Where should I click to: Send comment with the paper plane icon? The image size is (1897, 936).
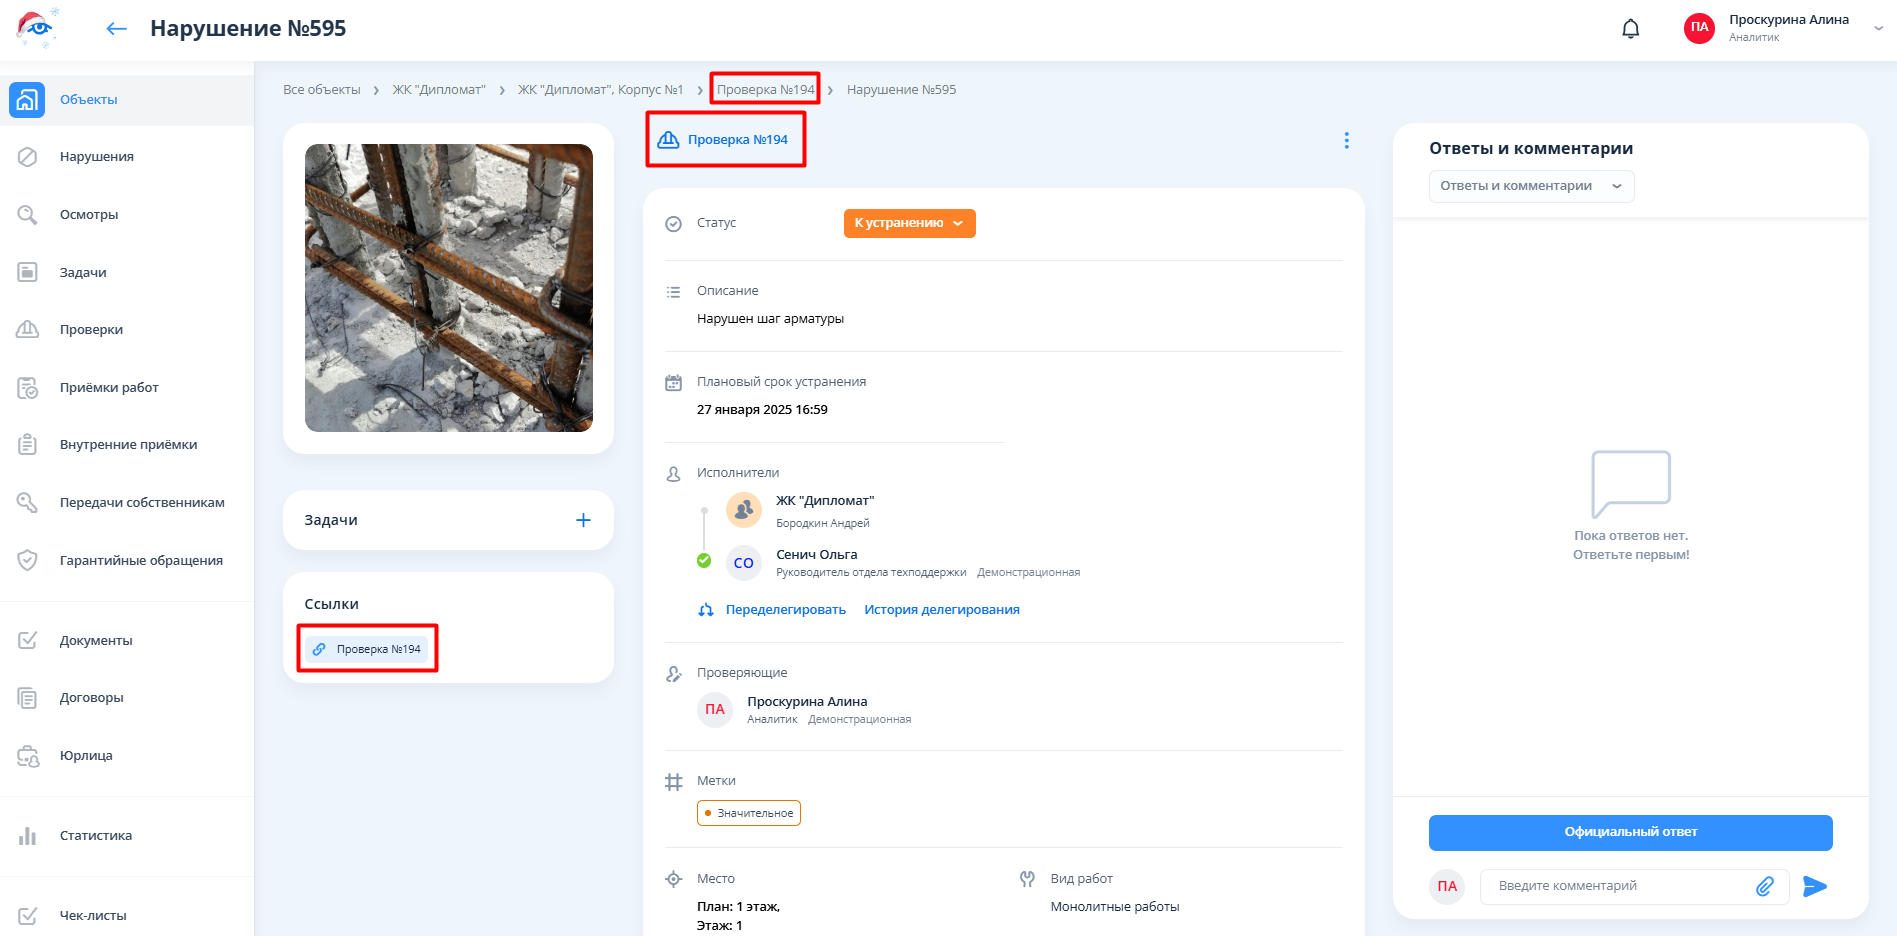1814,886
